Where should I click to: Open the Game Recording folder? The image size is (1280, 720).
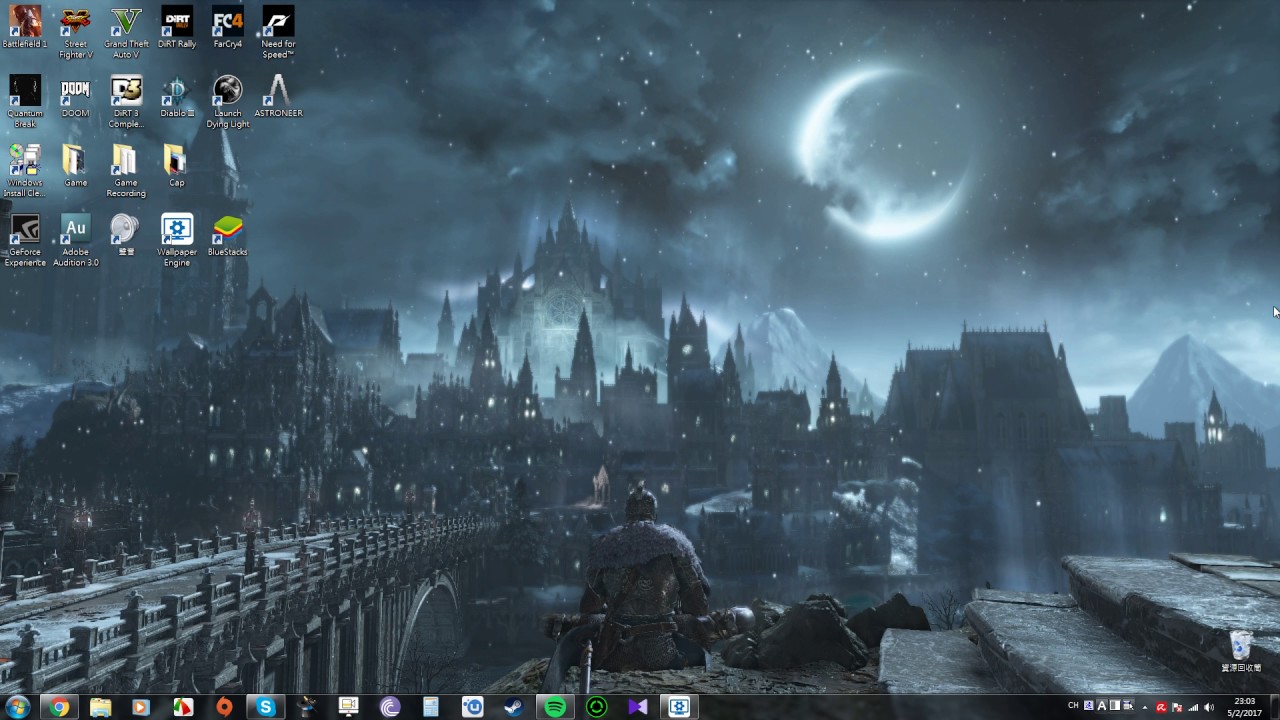pos(125,162)
